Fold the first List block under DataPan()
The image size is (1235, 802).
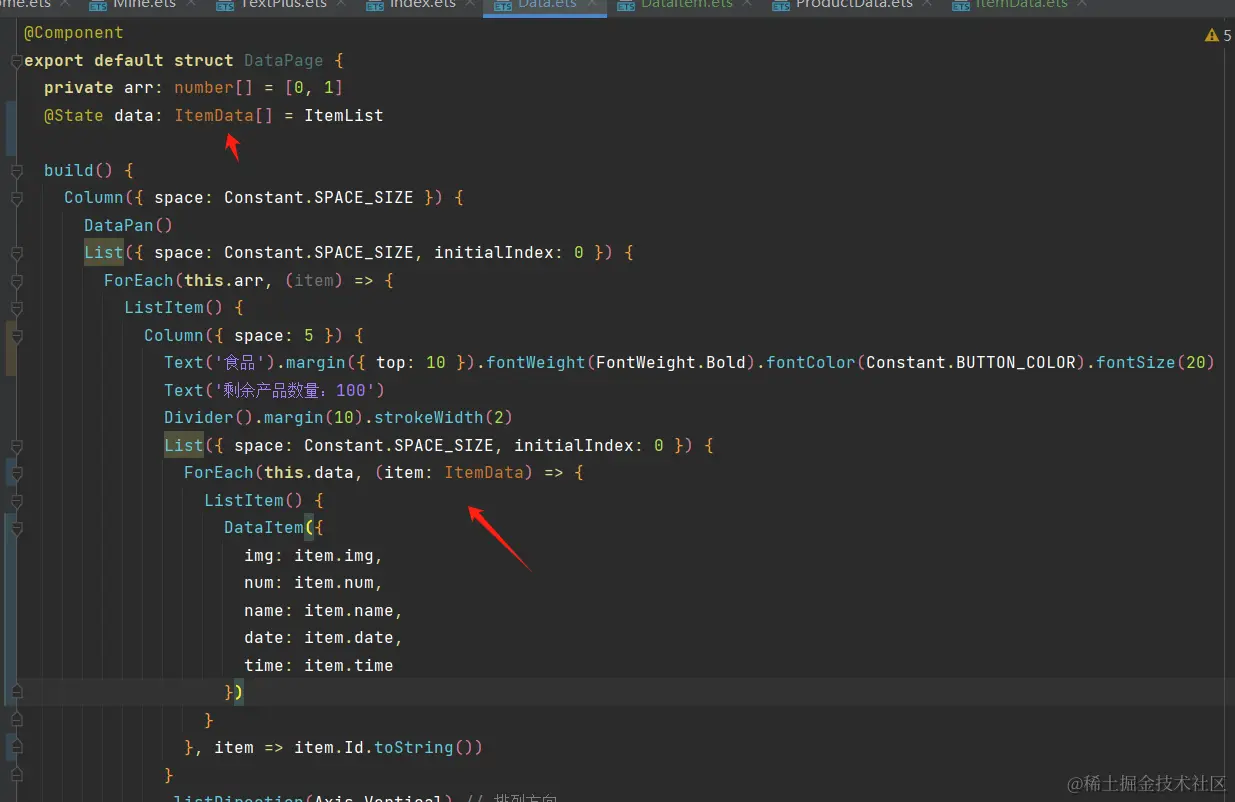point(15,254)
